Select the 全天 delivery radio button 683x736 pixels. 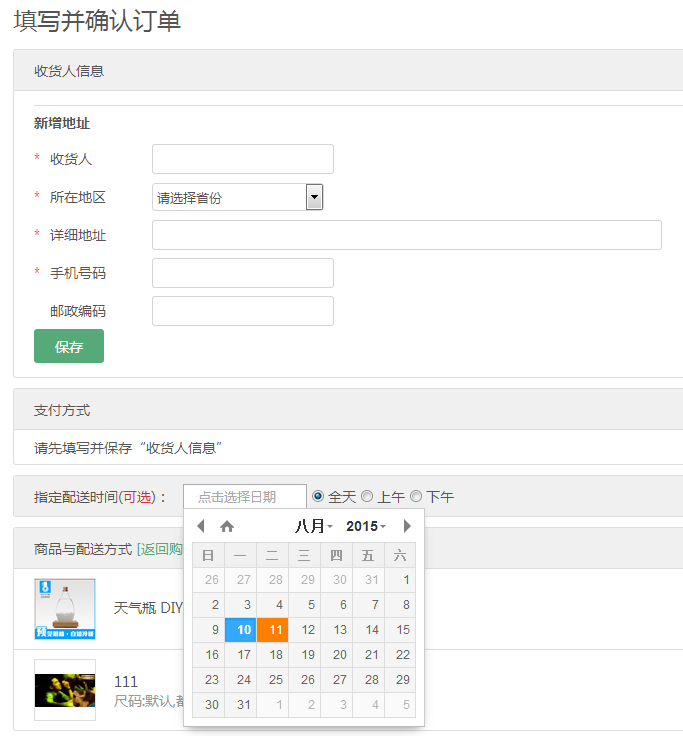319,496
